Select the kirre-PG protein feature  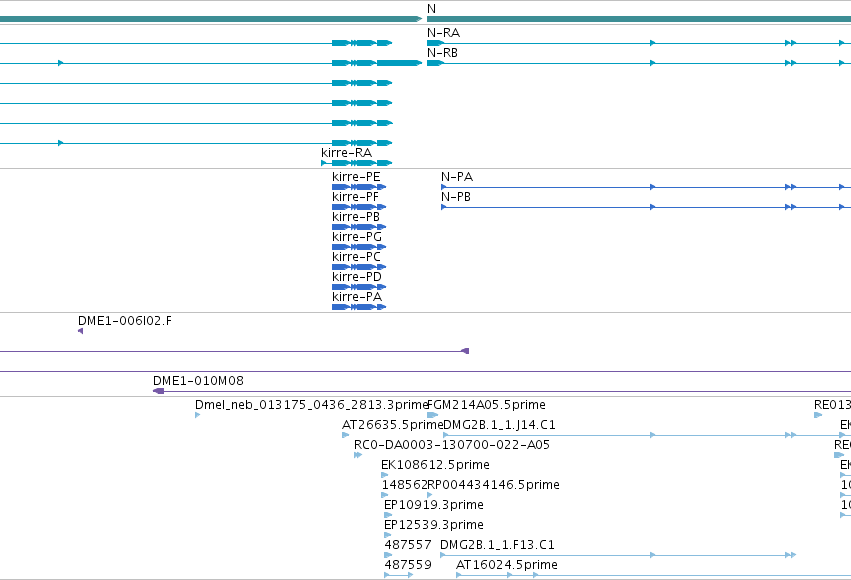click(x=359, y=247)
